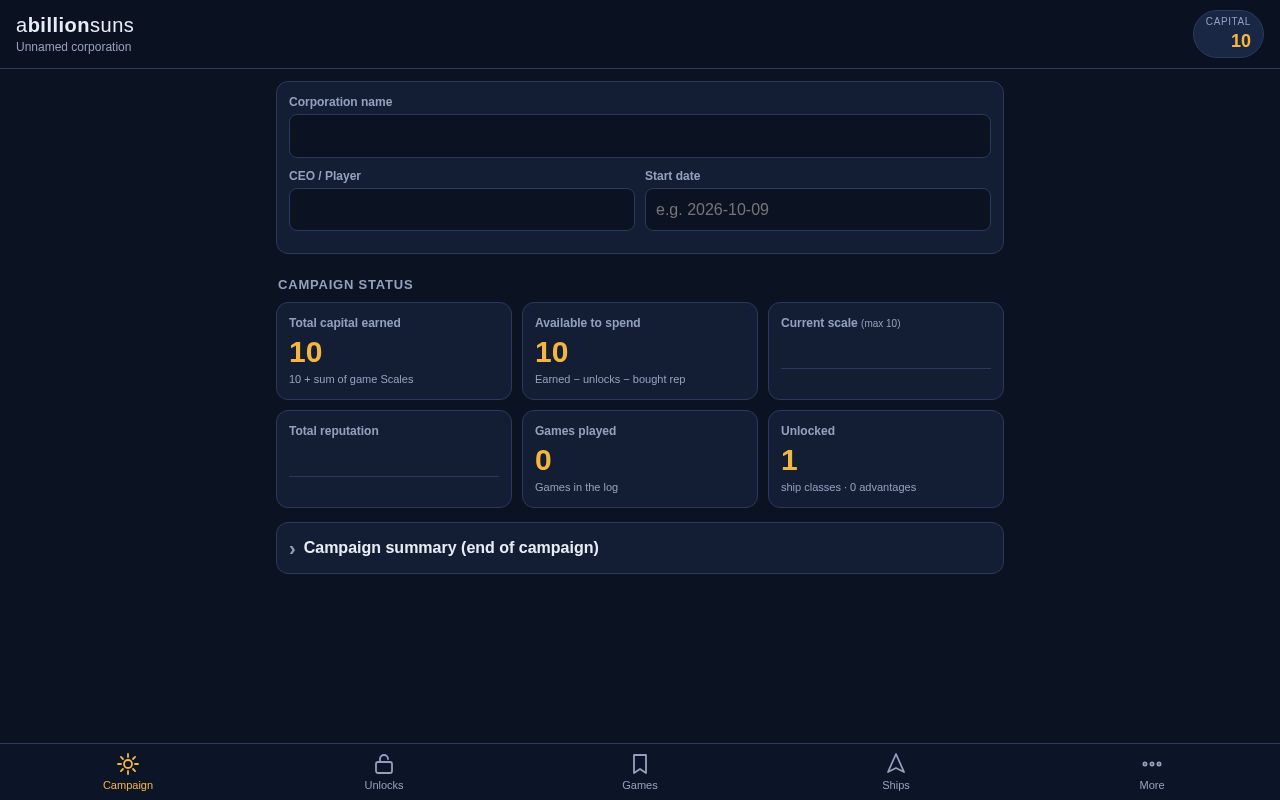
Task: Focus the Start date field
Action: (818, 210)
